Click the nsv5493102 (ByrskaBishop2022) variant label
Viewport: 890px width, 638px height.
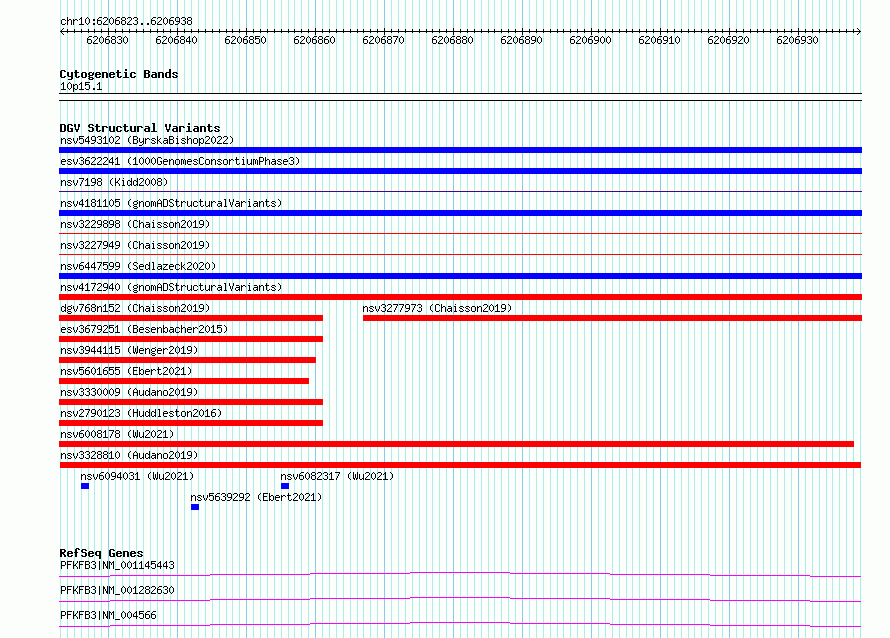(147, 140)
